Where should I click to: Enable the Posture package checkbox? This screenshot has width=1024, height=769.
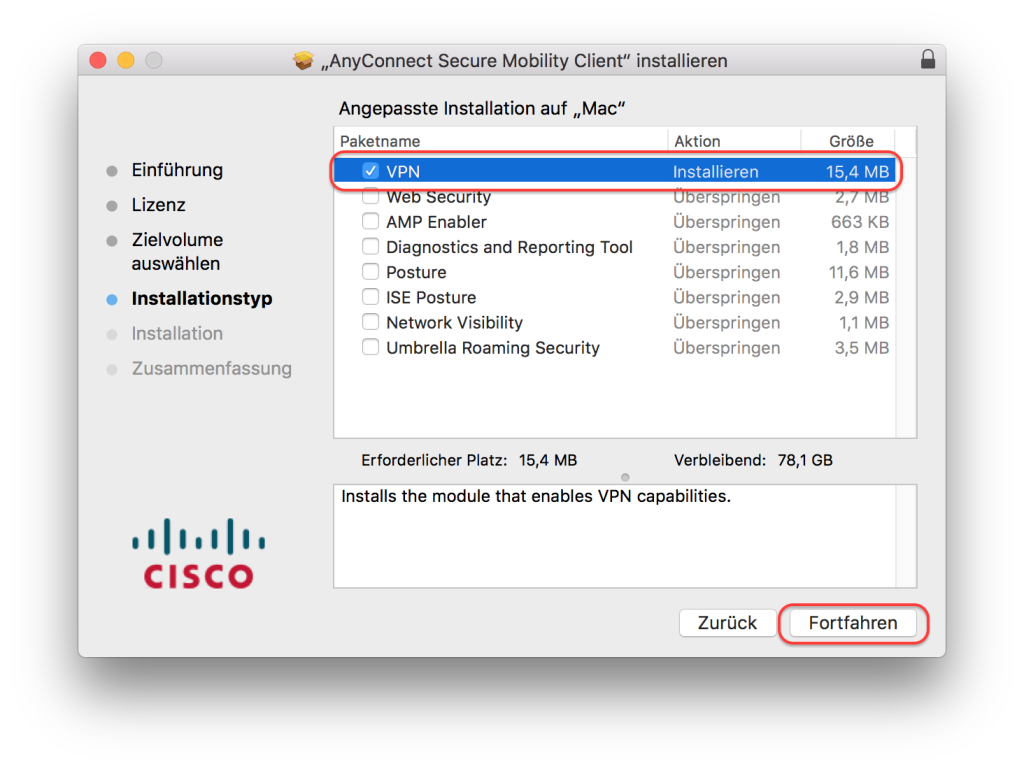[371, 272]
